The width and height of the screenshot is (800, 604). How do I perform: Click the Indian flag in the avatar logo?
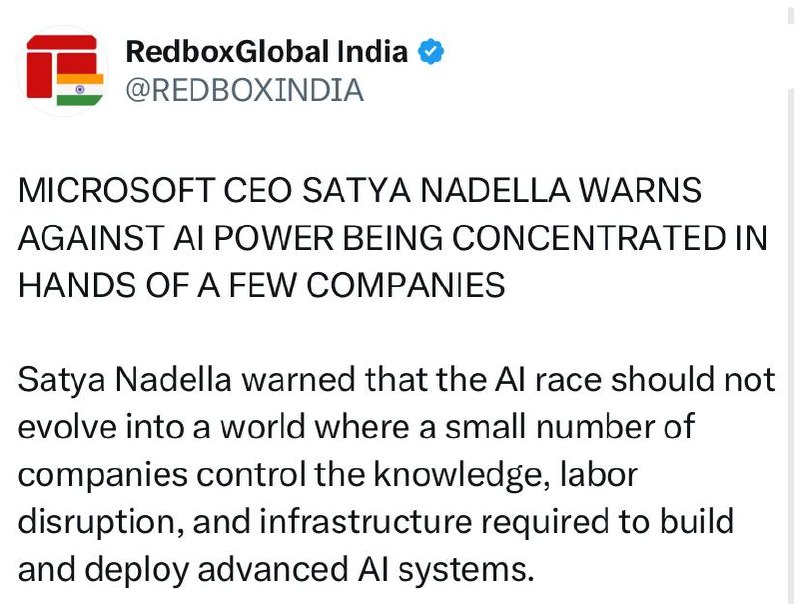80,89
